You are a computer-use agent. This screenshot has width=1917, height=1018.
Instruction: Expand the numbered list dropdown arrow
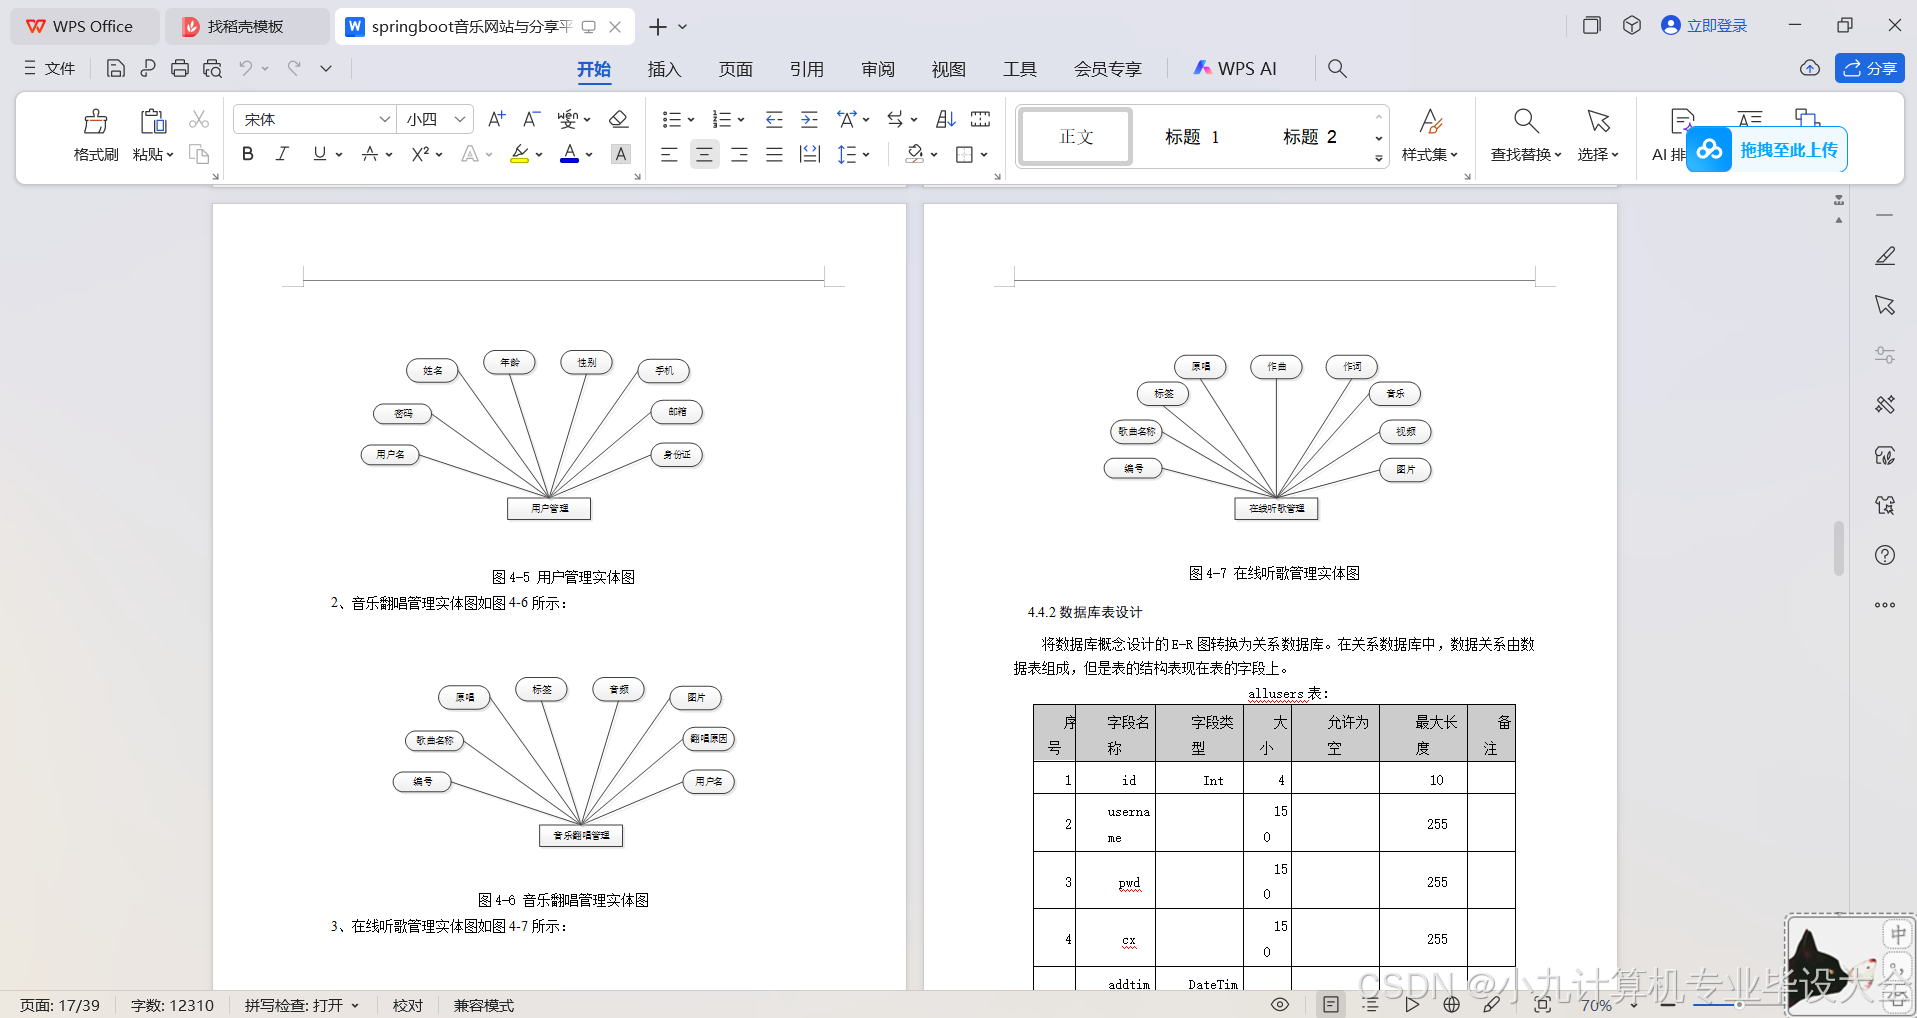(x=741, y=120)
